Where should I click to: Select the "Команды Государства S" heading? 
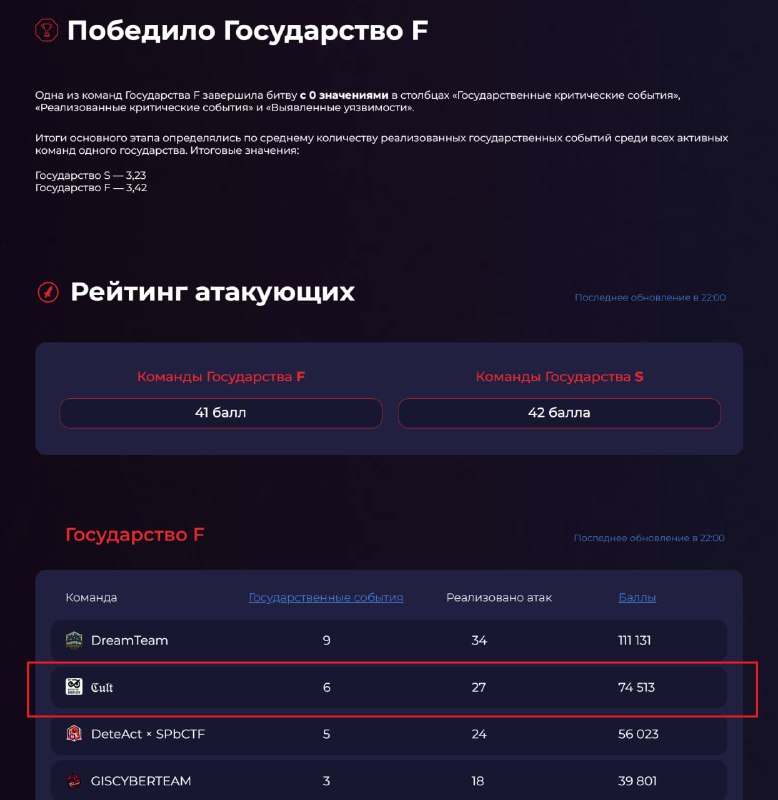click(559, 377)
